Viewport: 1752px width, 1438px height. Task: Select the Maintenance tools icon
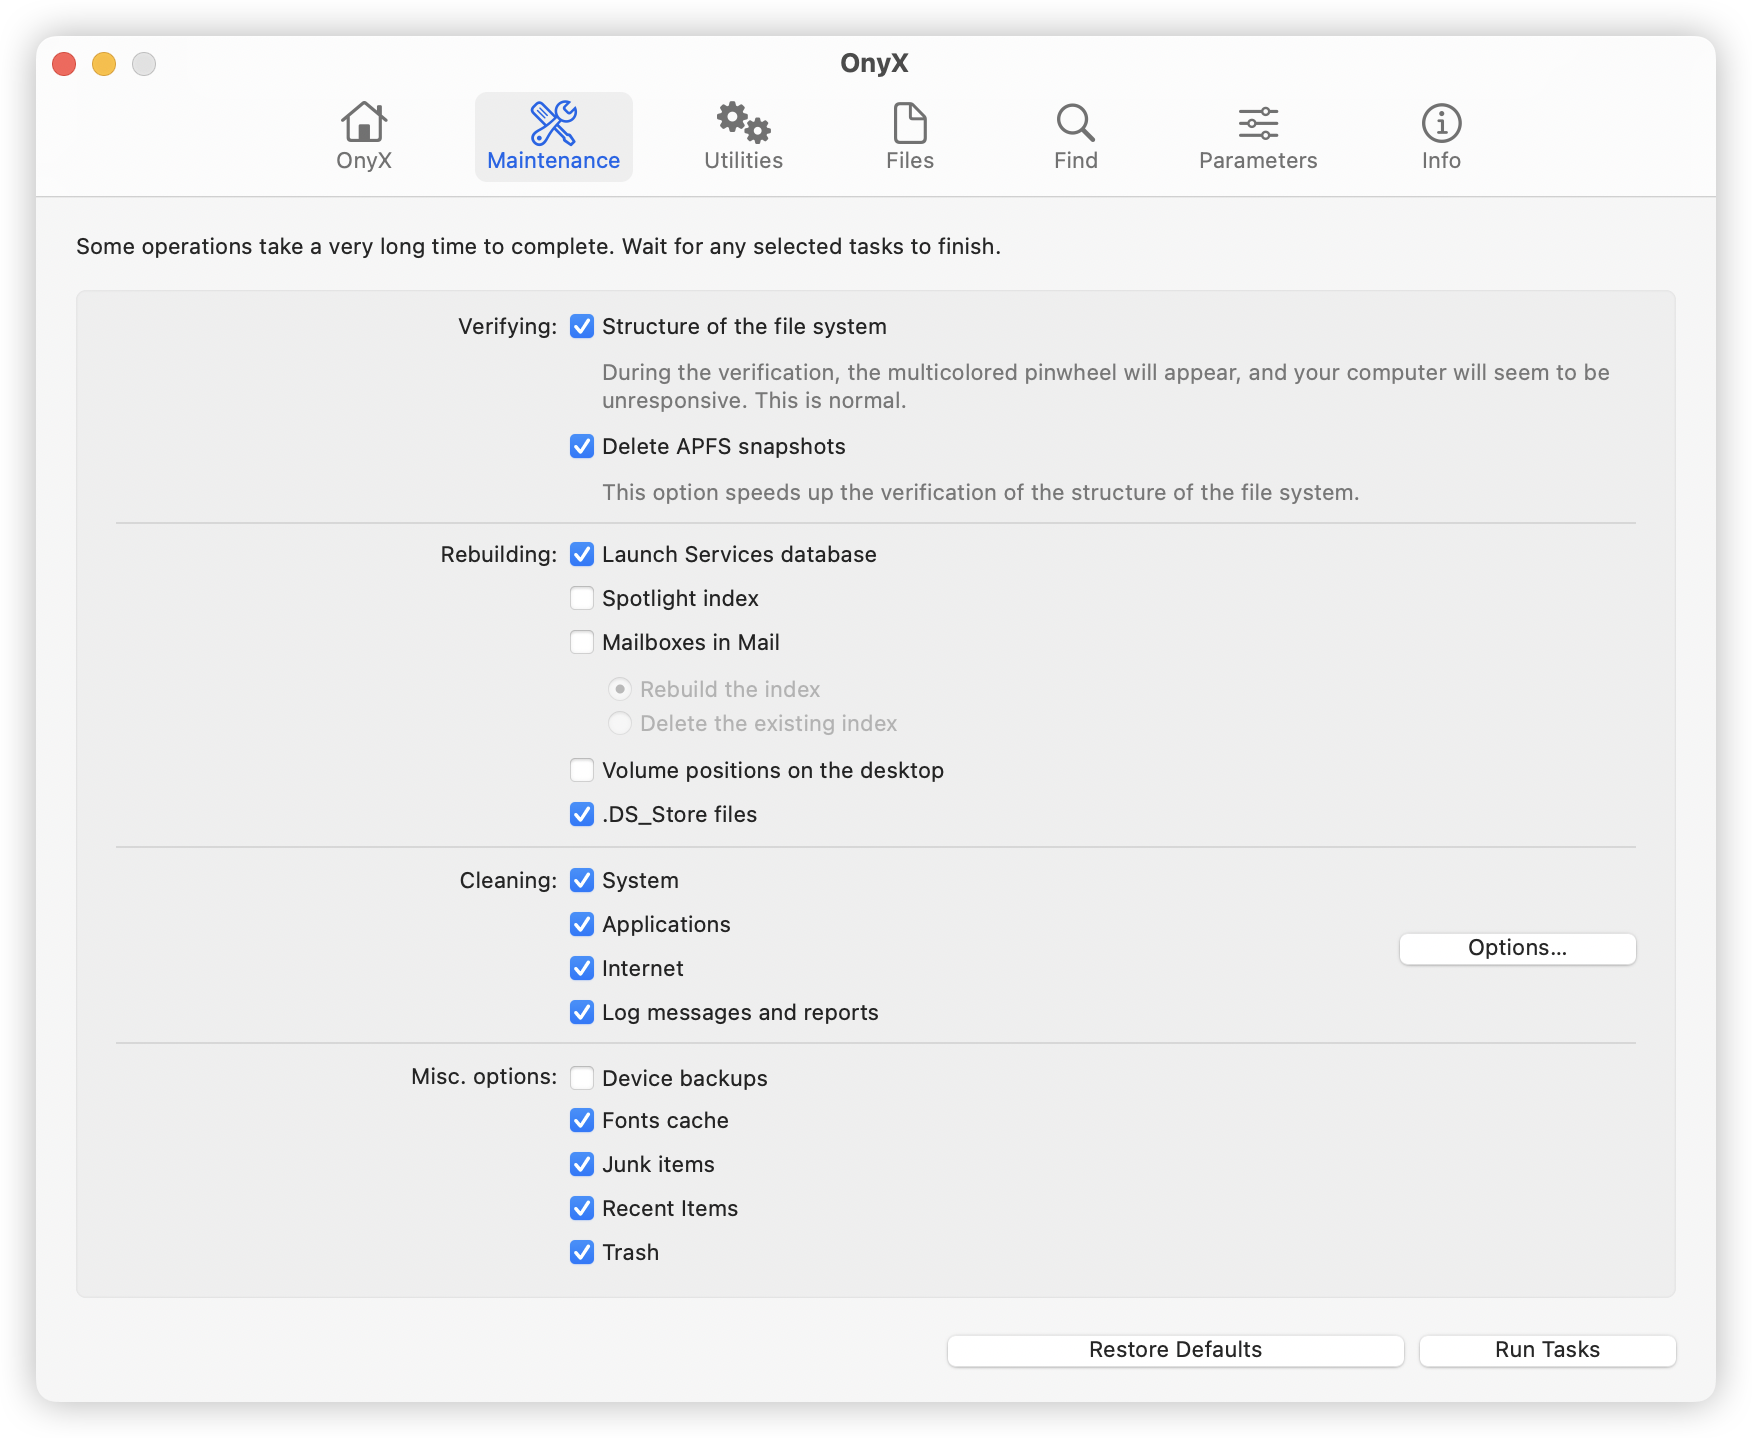click(553, 123)
